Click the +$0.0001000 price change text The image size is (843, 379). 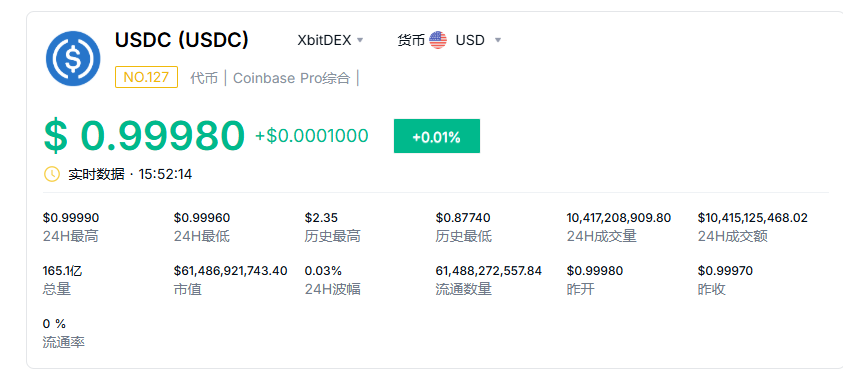pos(312,136)
